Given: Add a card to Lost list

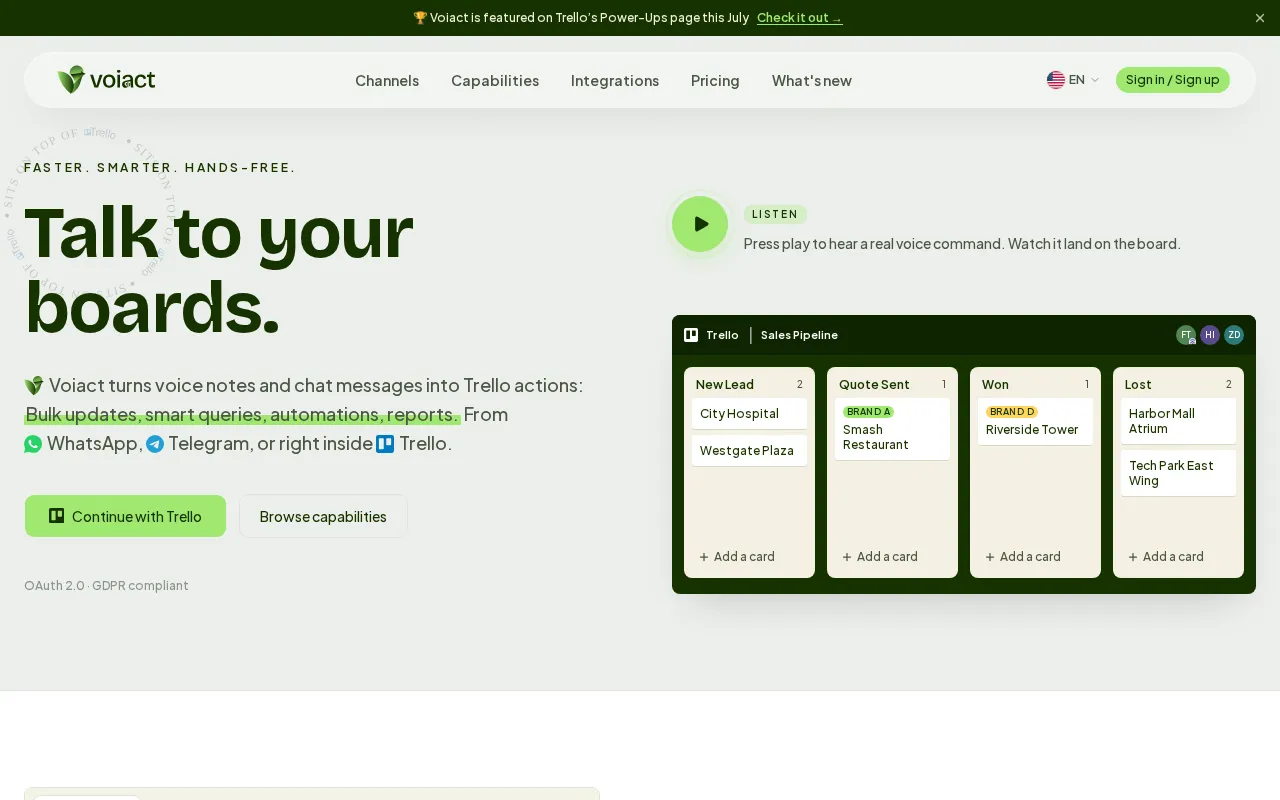Looking at the screenshot, I should tap(1166, 557).
